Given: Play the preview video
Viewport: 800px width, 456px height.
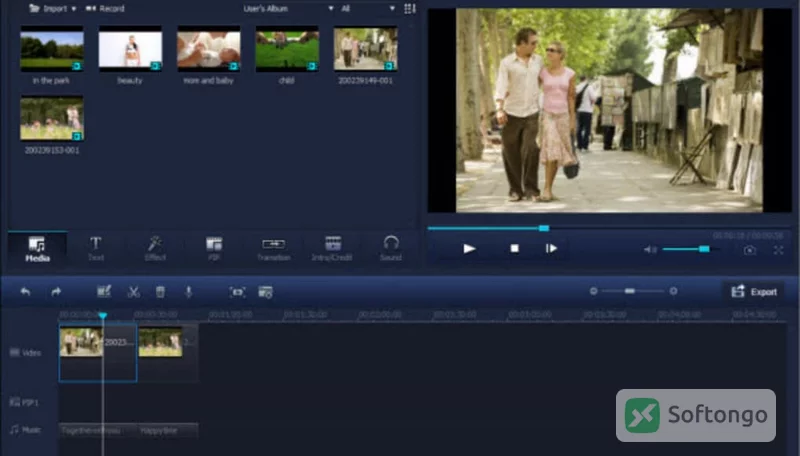Looking at the screenshot, I should (469, 248).
